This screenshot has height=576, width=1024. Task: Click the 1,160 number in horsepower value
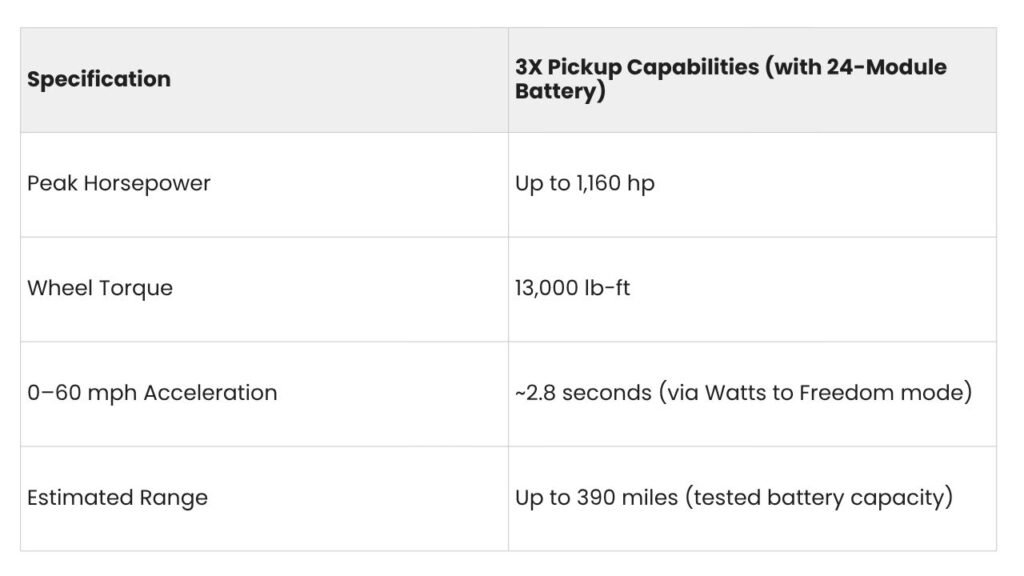[x=598, y=184]
